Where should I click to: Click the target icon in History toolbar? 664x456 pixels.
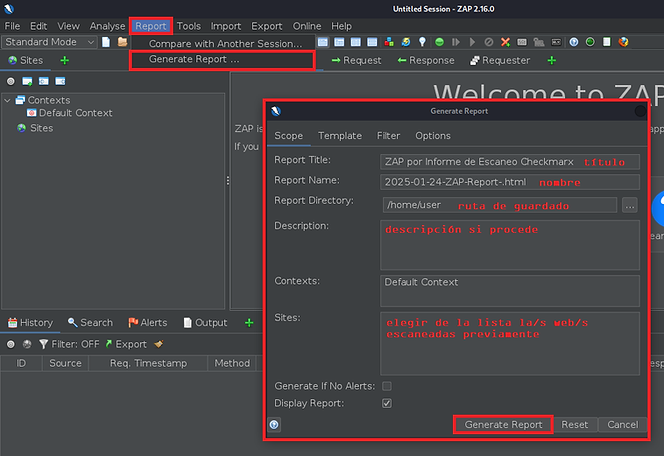coord(11,344)
